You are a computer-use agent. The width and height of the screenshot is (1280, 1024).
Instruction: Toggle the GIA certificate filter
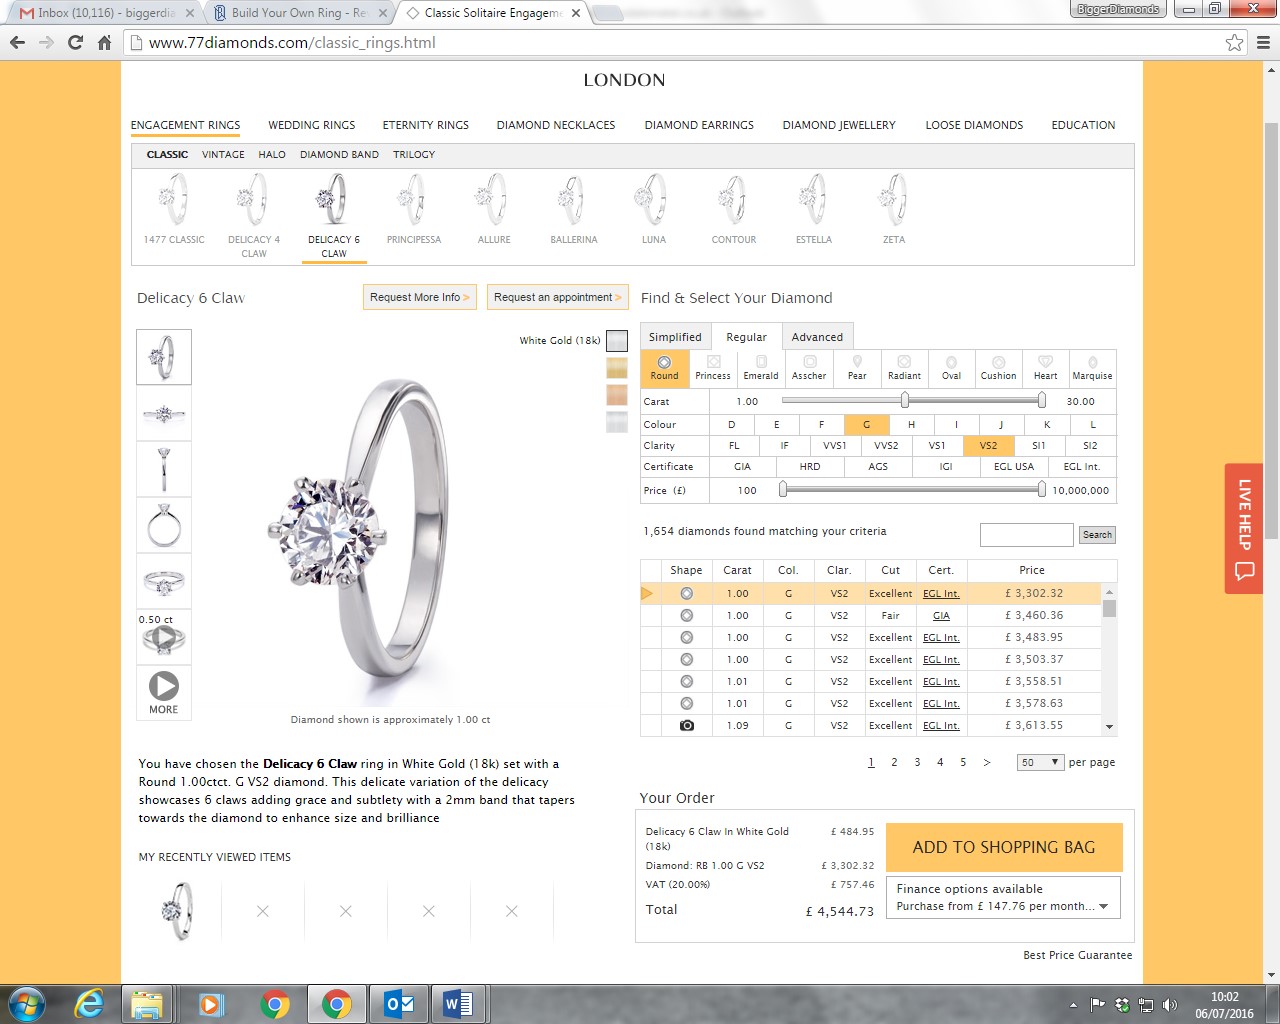click(x=742, y=467)
